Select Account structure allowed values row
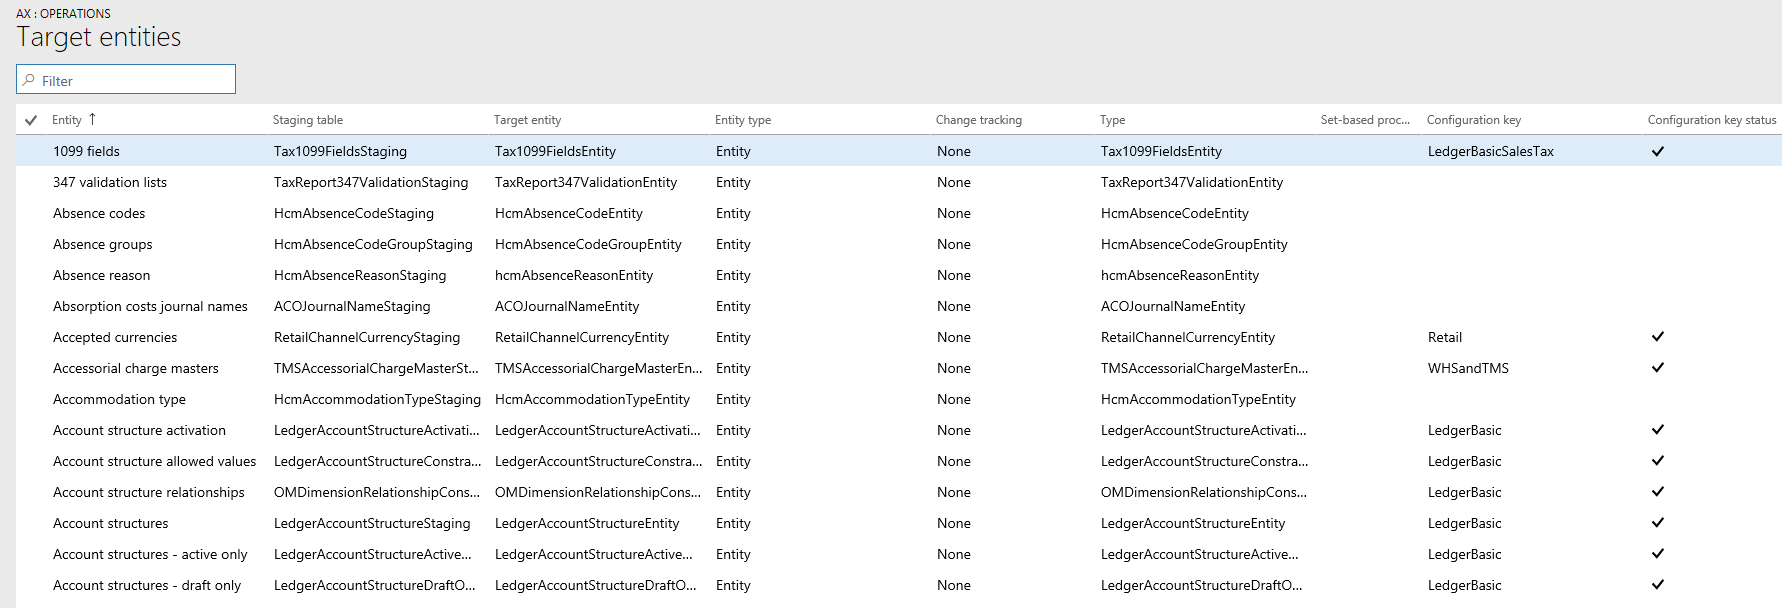The height and width of the screenshot is (608, 1782). click(x=899, y=461)
